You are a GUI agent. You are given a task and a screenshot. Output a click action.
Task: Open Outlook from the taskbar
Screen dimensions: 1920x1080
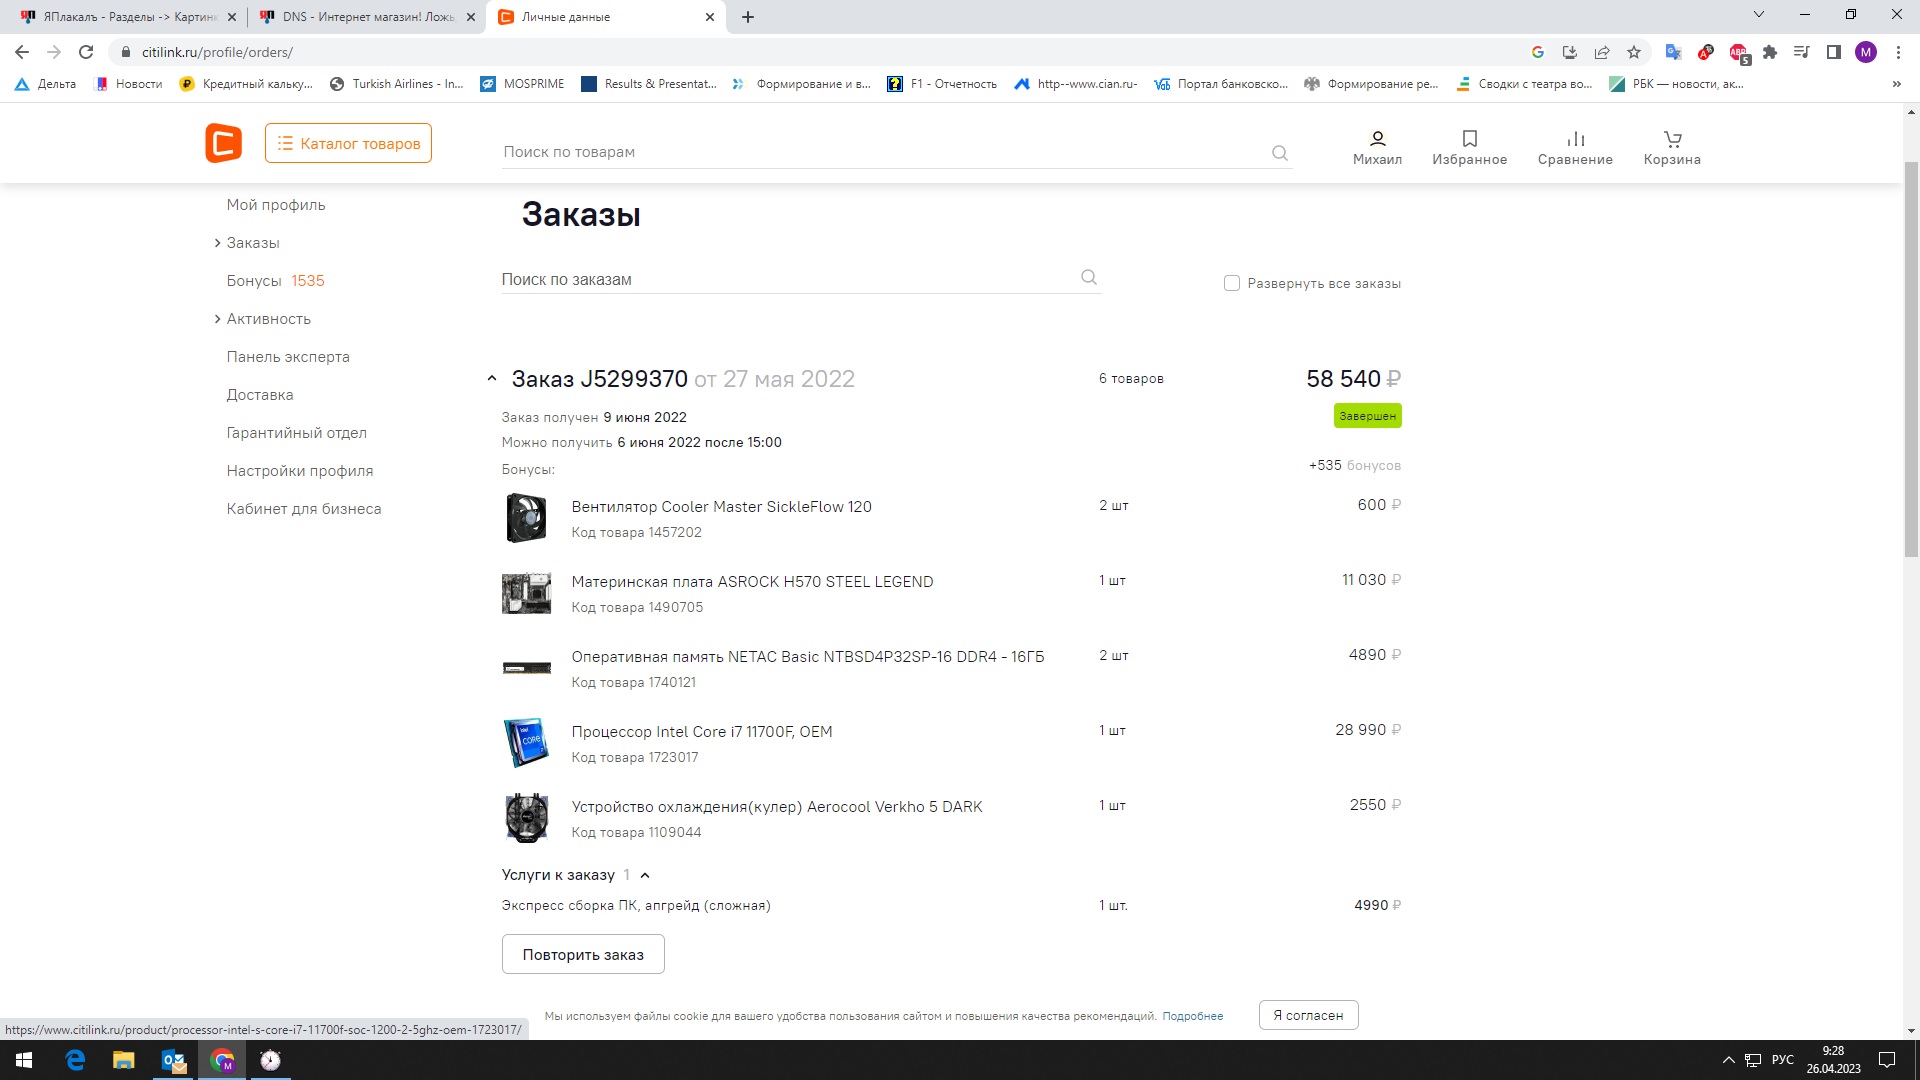coord(173,1060)
